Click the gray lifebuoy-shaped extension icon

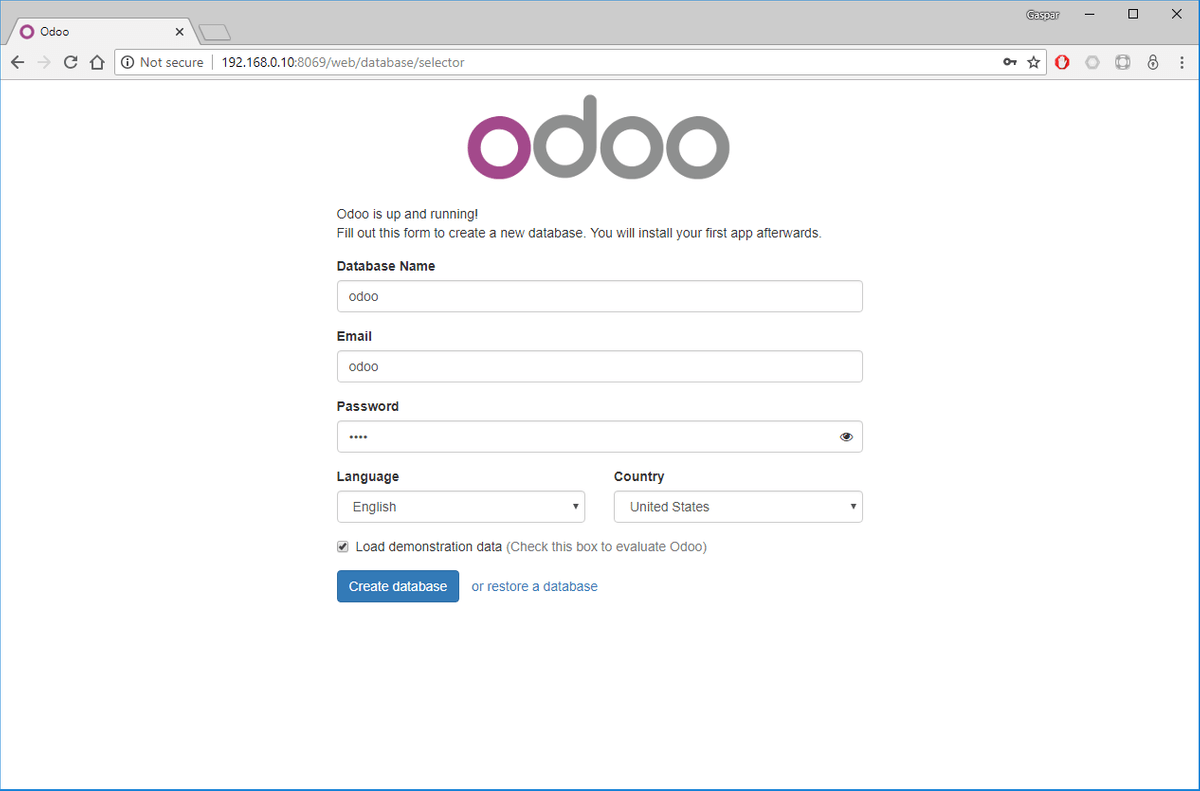[x=1123, y=62]
